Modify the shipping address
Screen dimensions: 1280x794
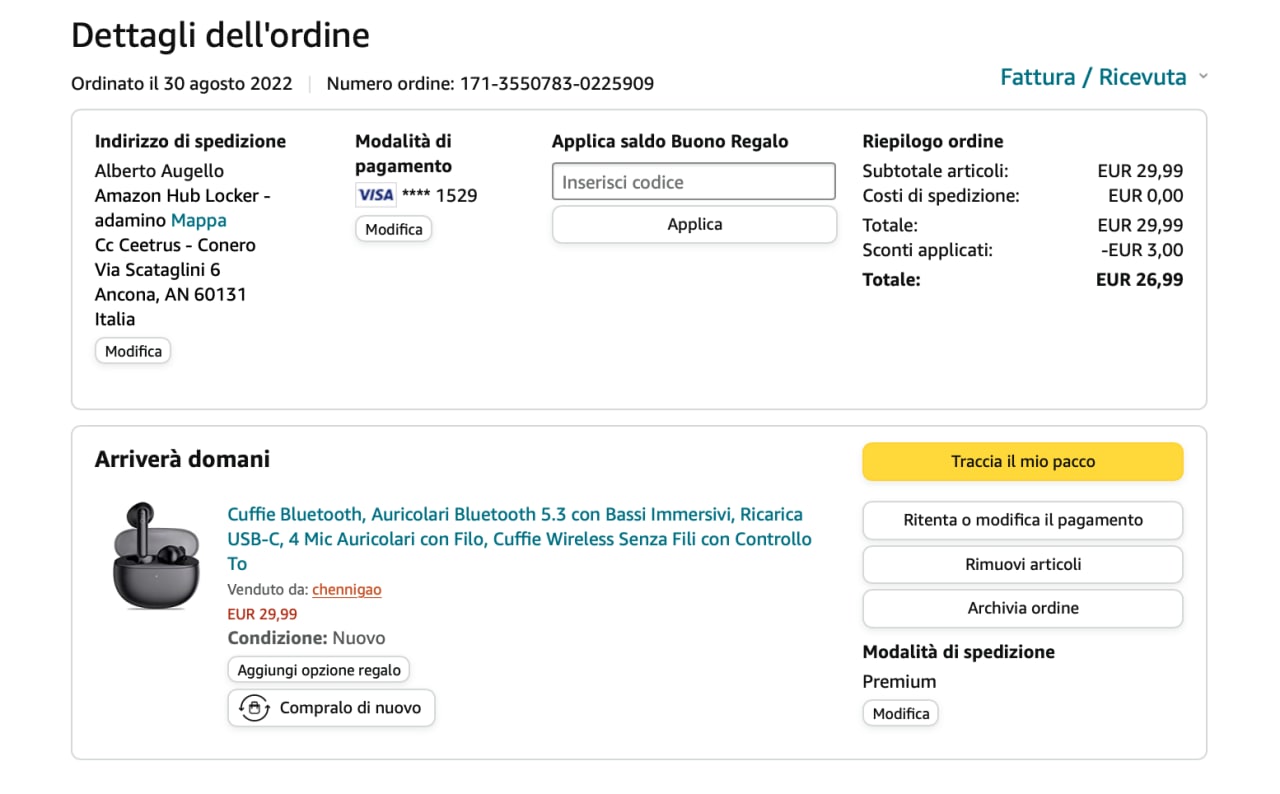(133, 351)
